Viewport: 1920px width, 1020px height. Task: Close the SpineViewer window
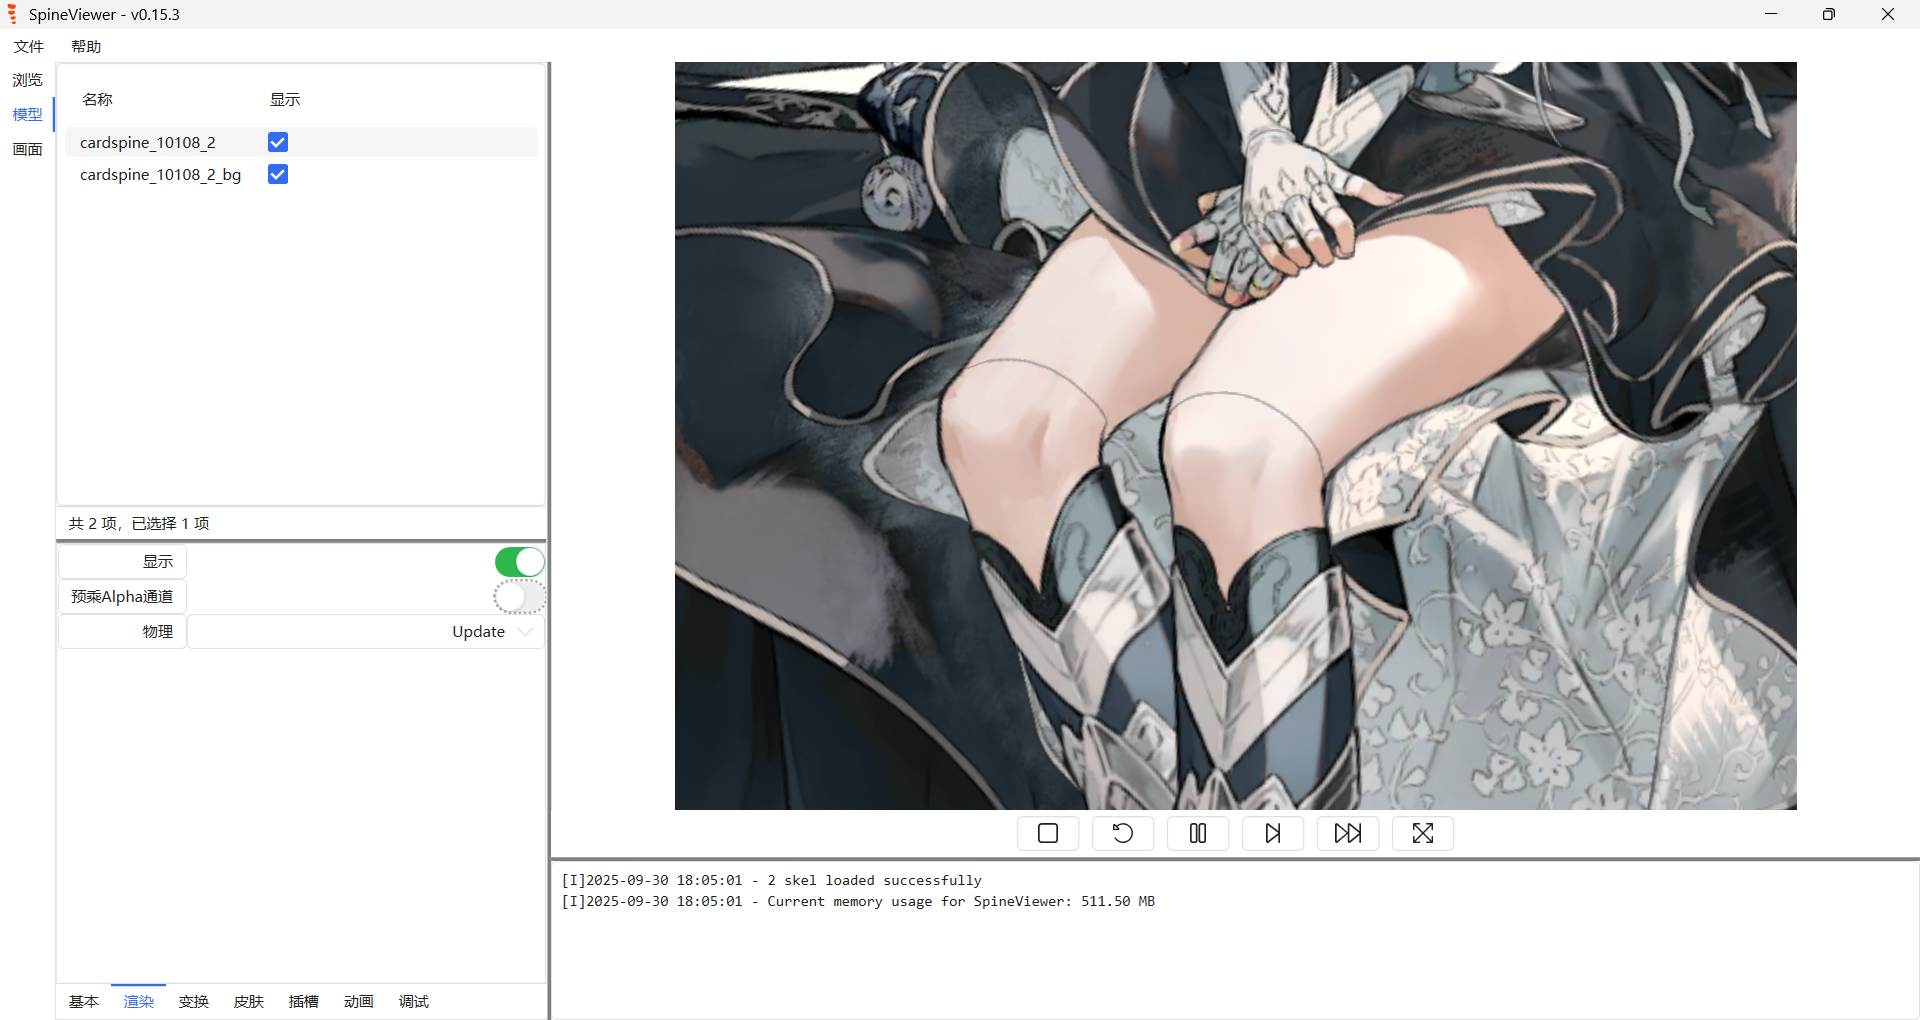point(1888,14)
